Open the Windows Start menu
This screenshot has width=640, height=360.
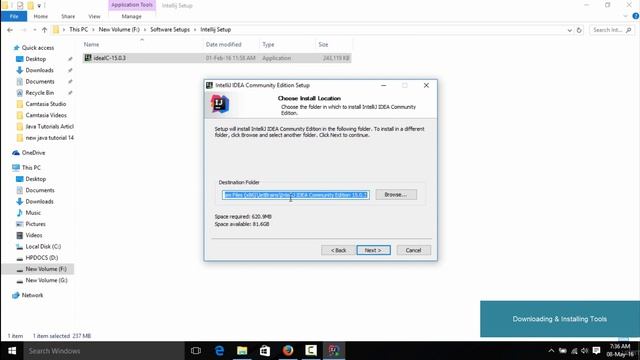pyautogui.click(x=12, y=351)
